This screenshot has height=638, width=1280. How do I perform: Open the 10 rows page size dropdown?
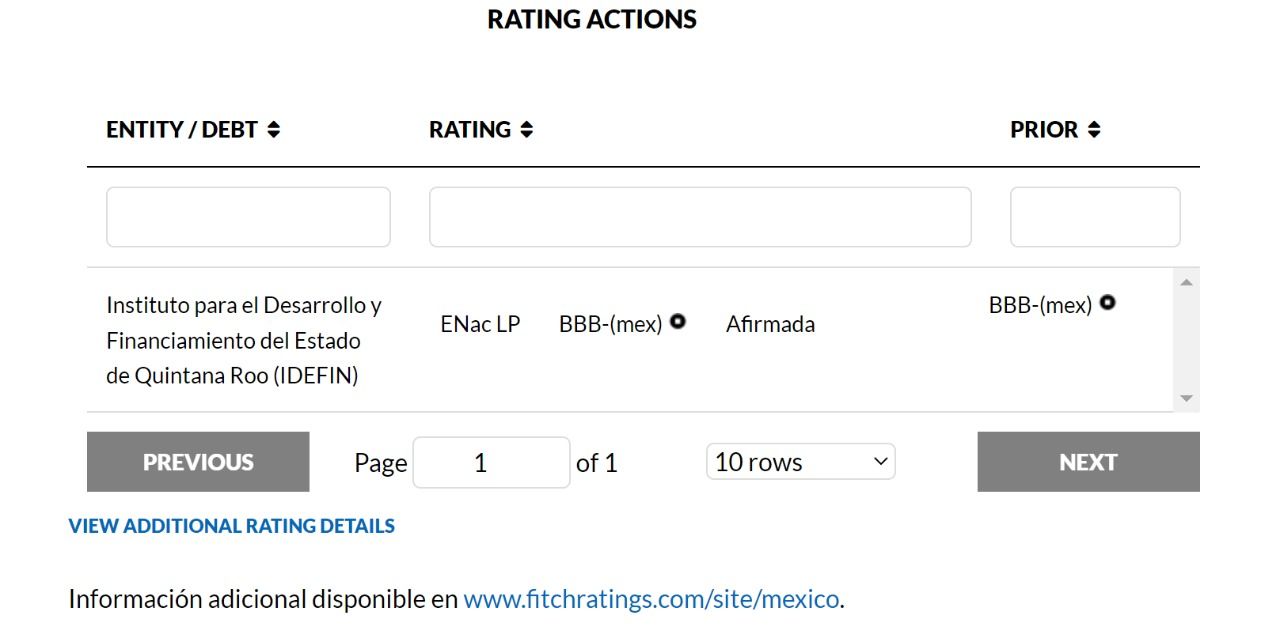801,462
